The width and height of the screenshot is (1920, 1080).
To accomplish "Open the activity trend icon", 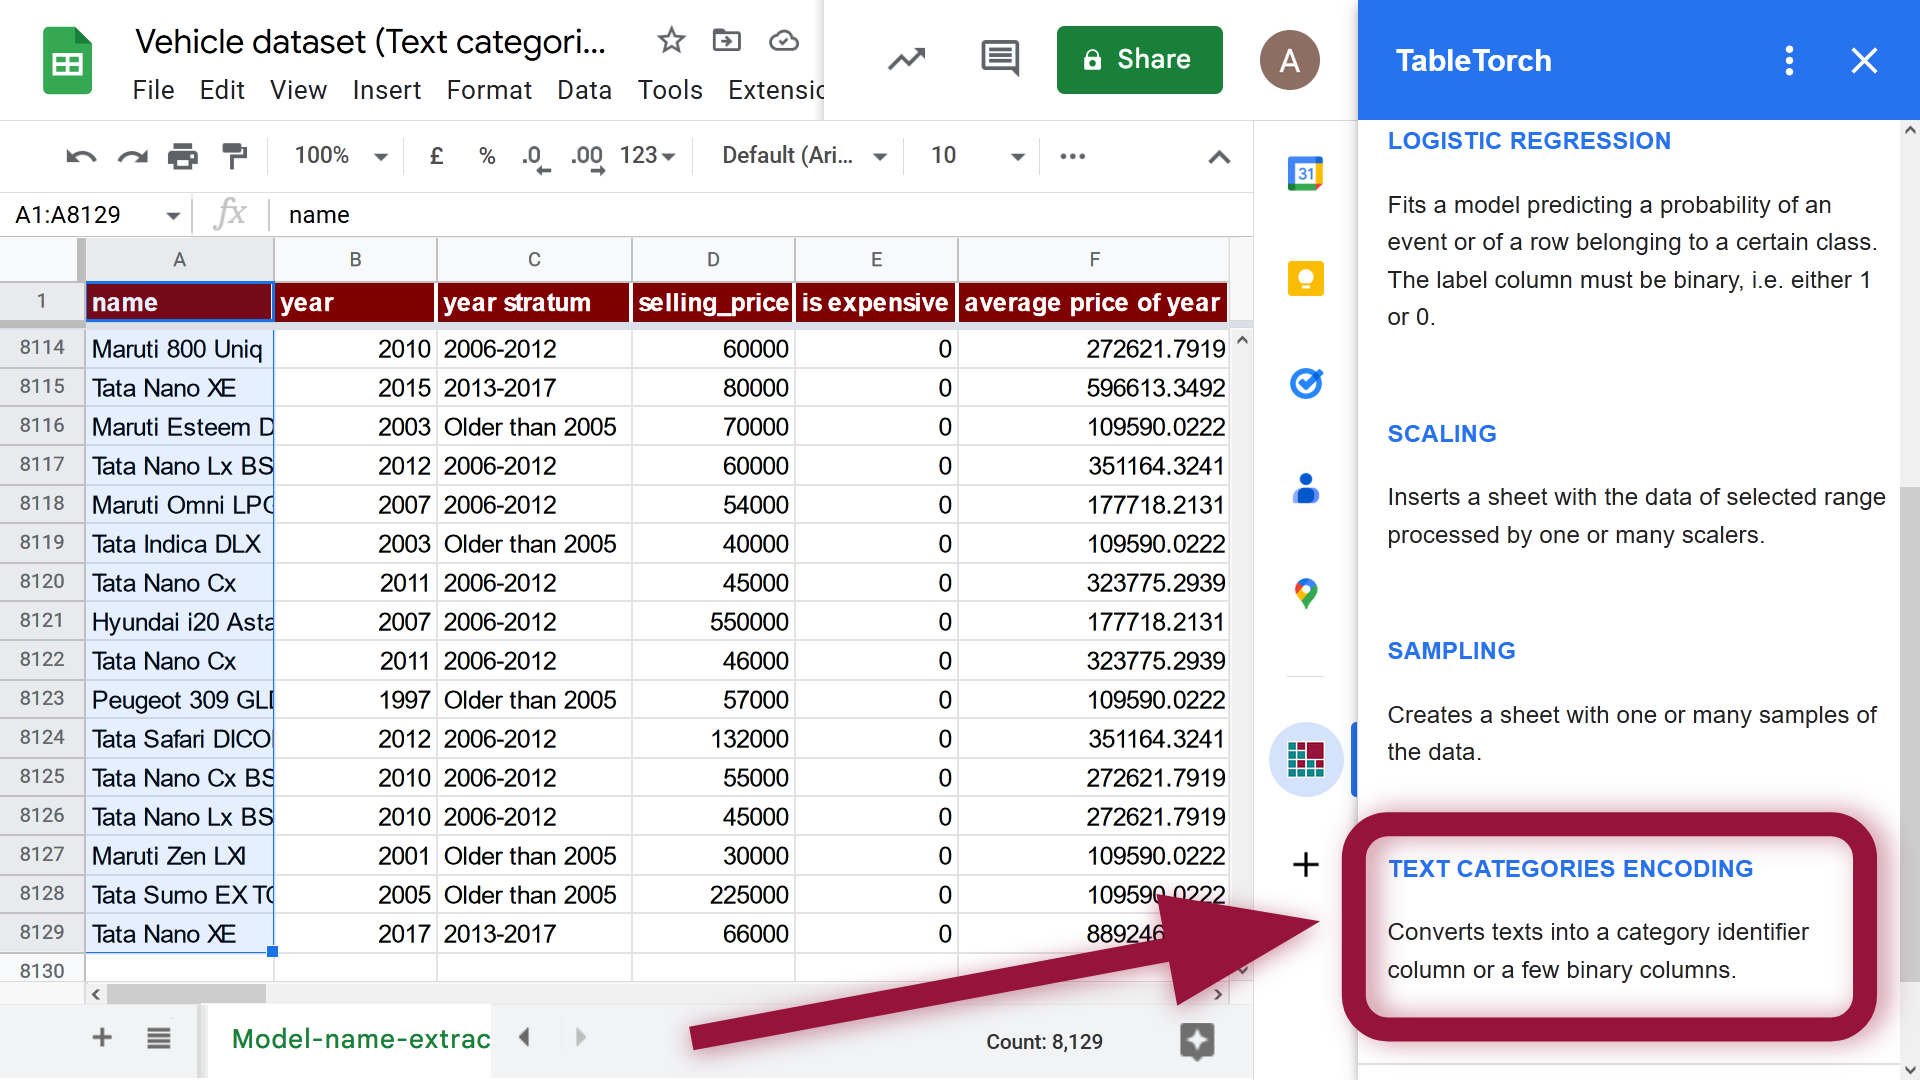I will [906, 60].
